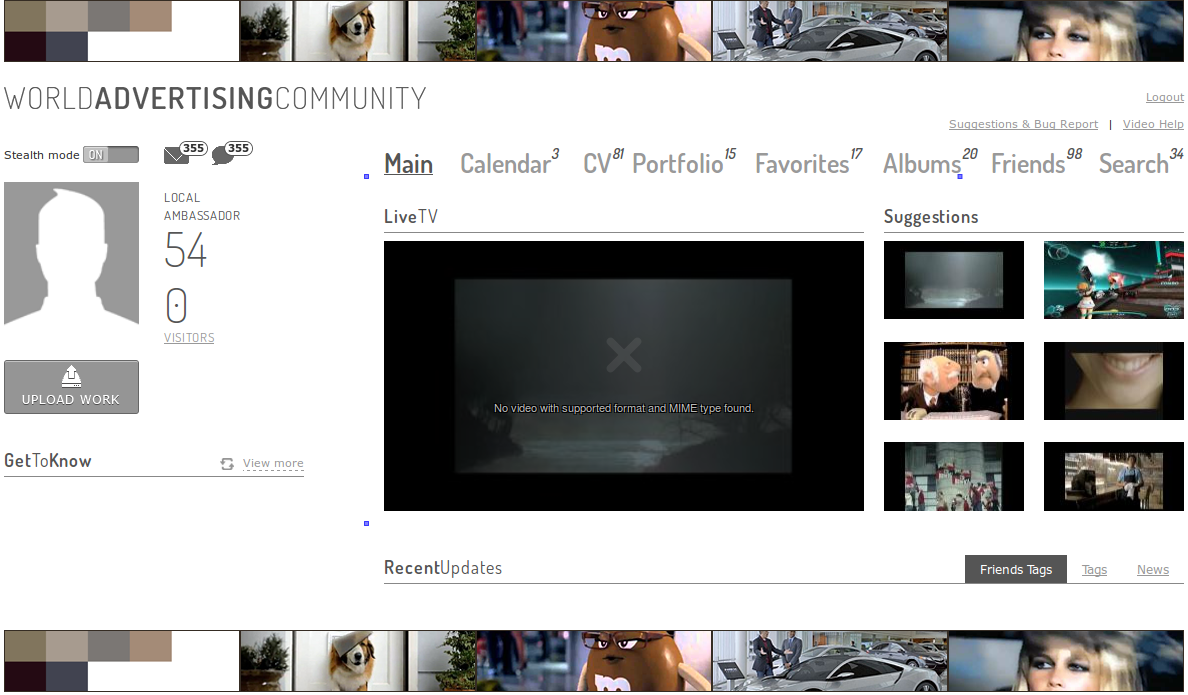Open the red-dressed crowd suggestion thumbnail

(x=953, y=476)
